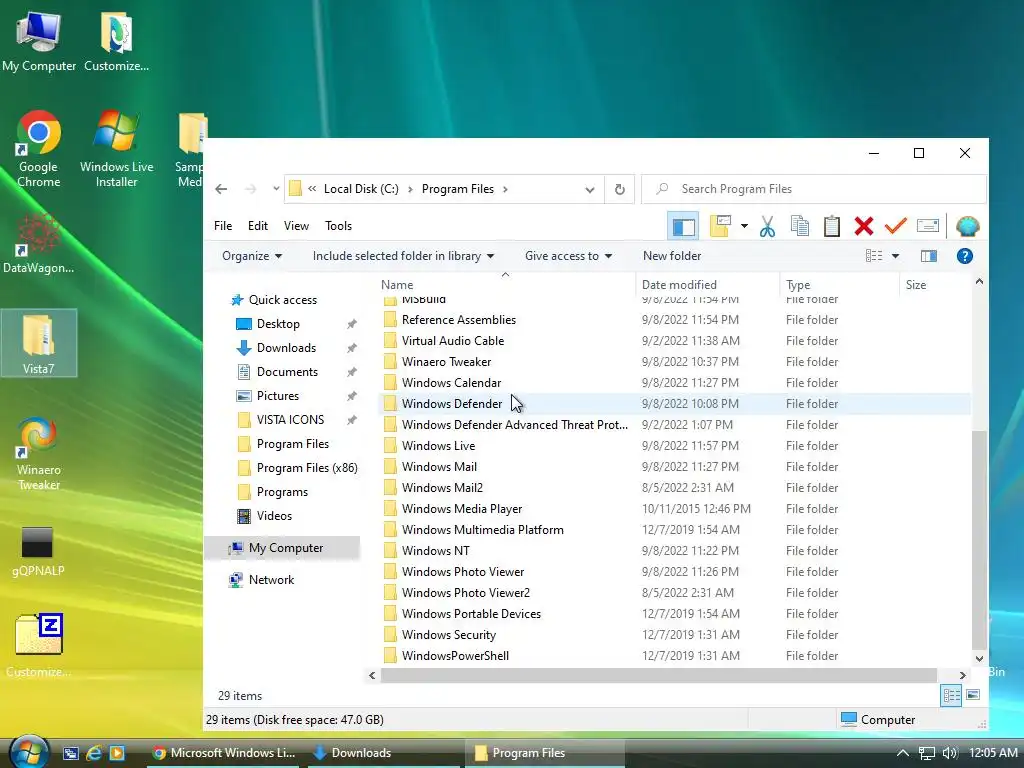Click the horizontal scrollbar right arrow
This screenshot has width=1024, height=768.
pyautogui.click(x=962, y=675)
